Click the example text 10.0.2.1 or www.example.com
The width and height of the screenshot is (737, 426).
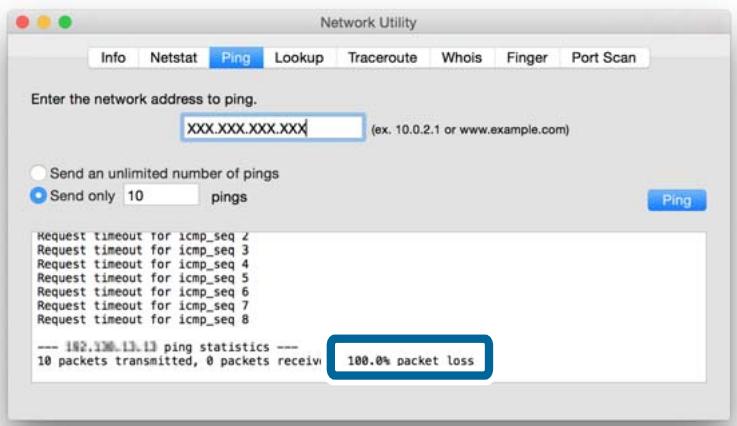point(470,129)
